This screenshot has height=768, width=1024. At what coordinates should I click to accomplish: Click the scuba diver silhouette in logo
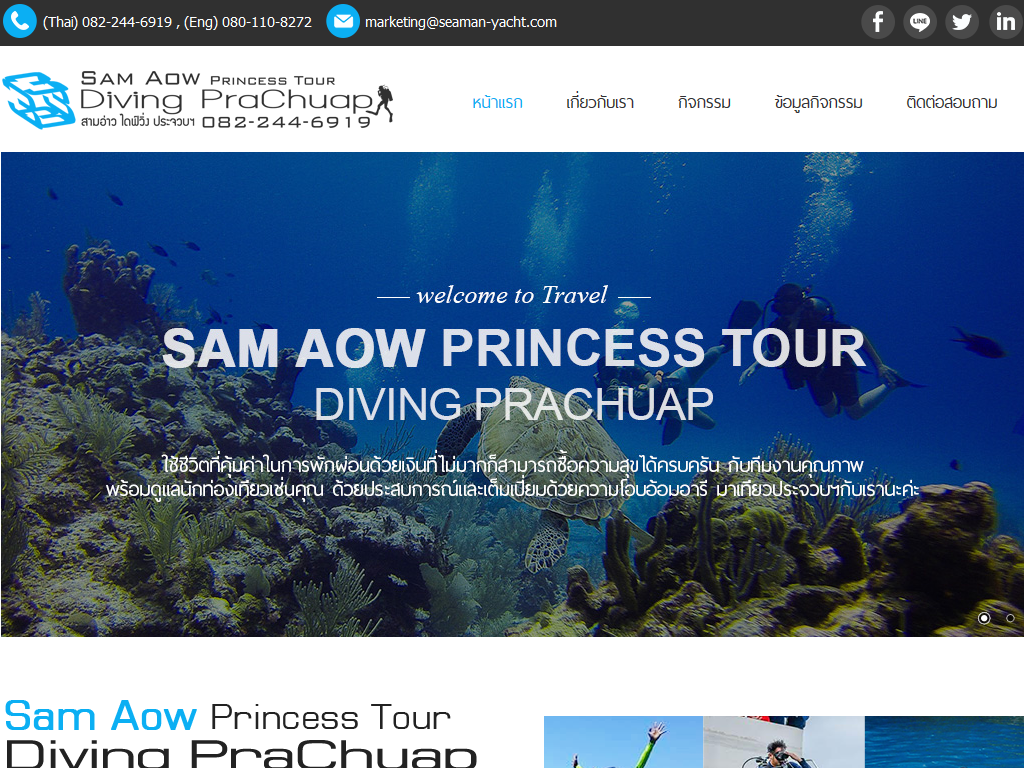385,103
